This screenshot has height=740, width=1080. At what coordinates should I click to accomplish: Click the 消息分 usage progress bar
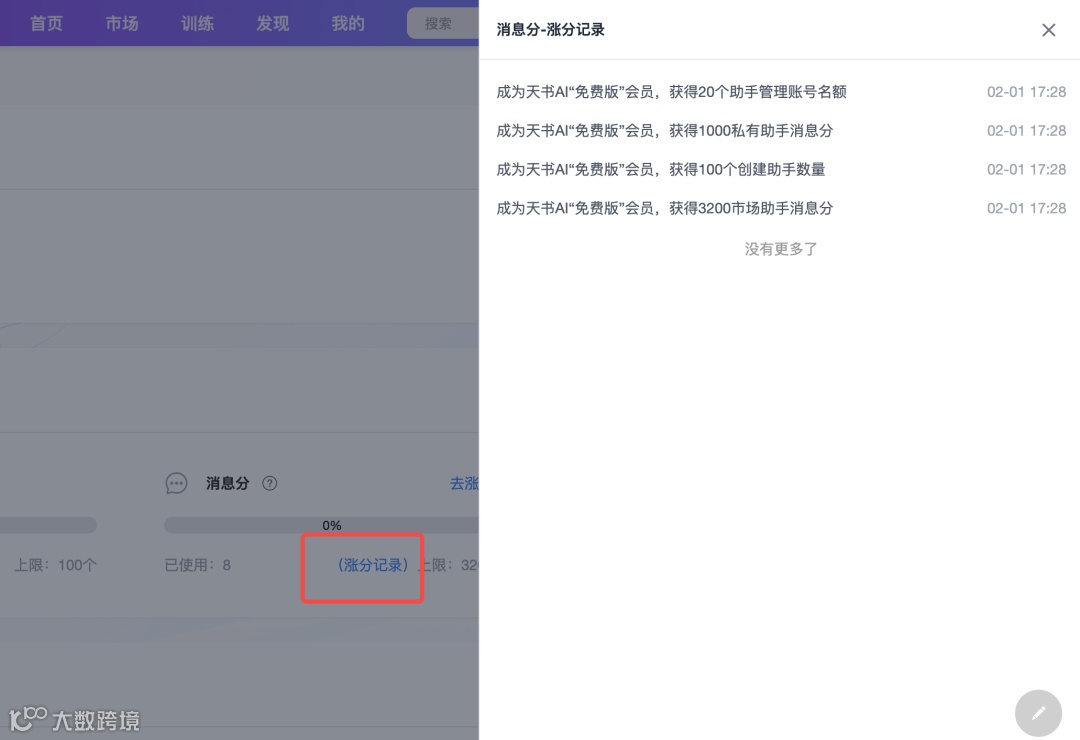pyautogui.click(x=321, y=525)
